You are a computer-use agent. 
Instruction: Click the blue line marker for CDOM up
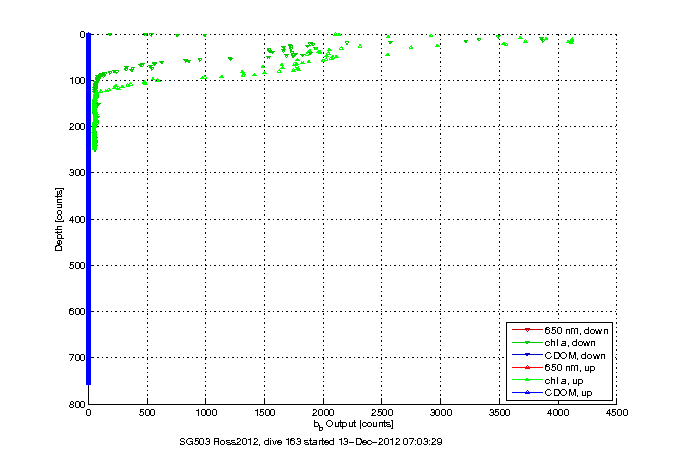pyautogui.click(x=527, y=392)
